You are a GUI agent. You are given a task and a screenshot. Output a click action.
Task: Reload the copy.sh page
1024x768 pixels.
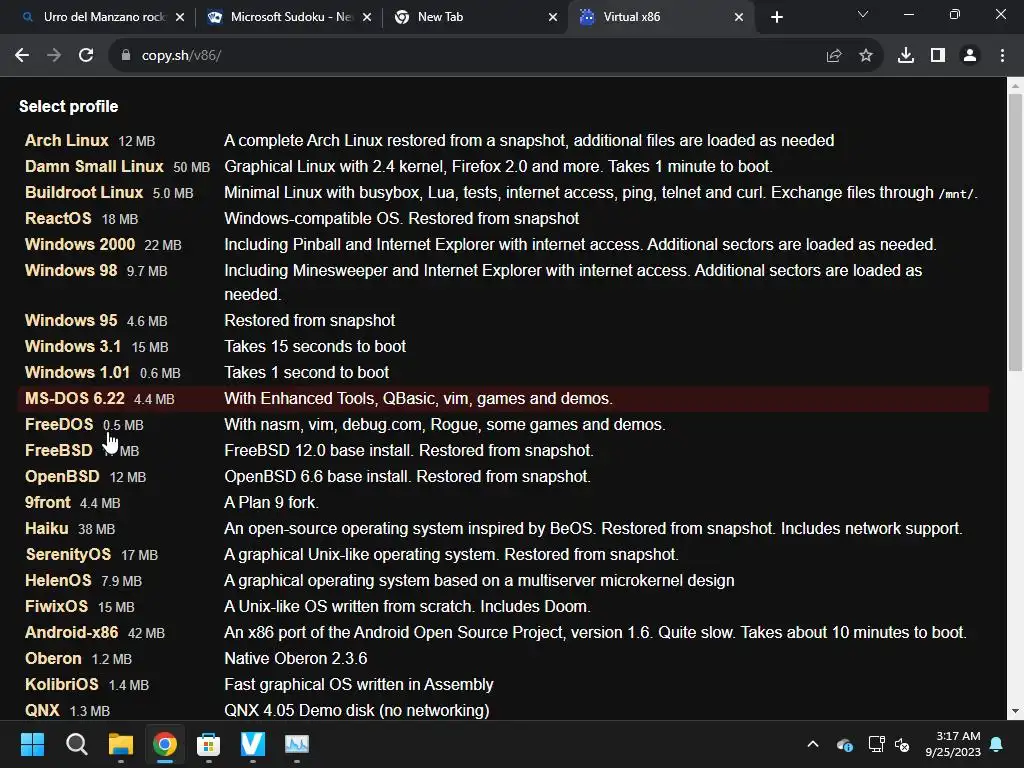(86, 56)
